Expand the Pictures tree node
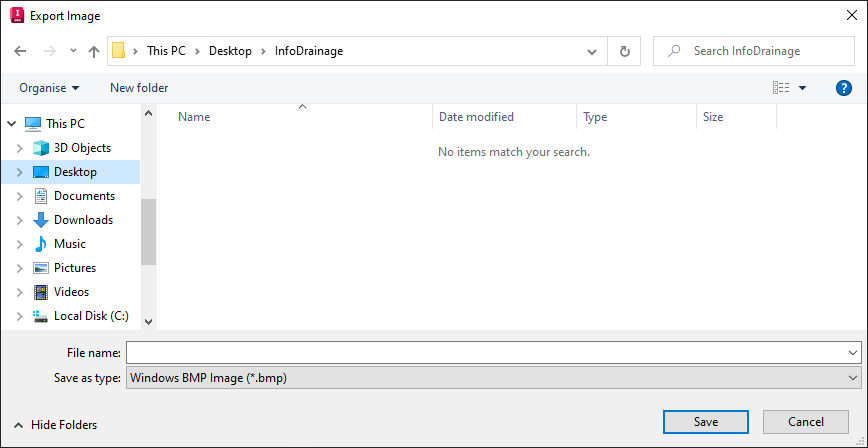The height and width of the screenshot is (448, 868). (19, 268)
